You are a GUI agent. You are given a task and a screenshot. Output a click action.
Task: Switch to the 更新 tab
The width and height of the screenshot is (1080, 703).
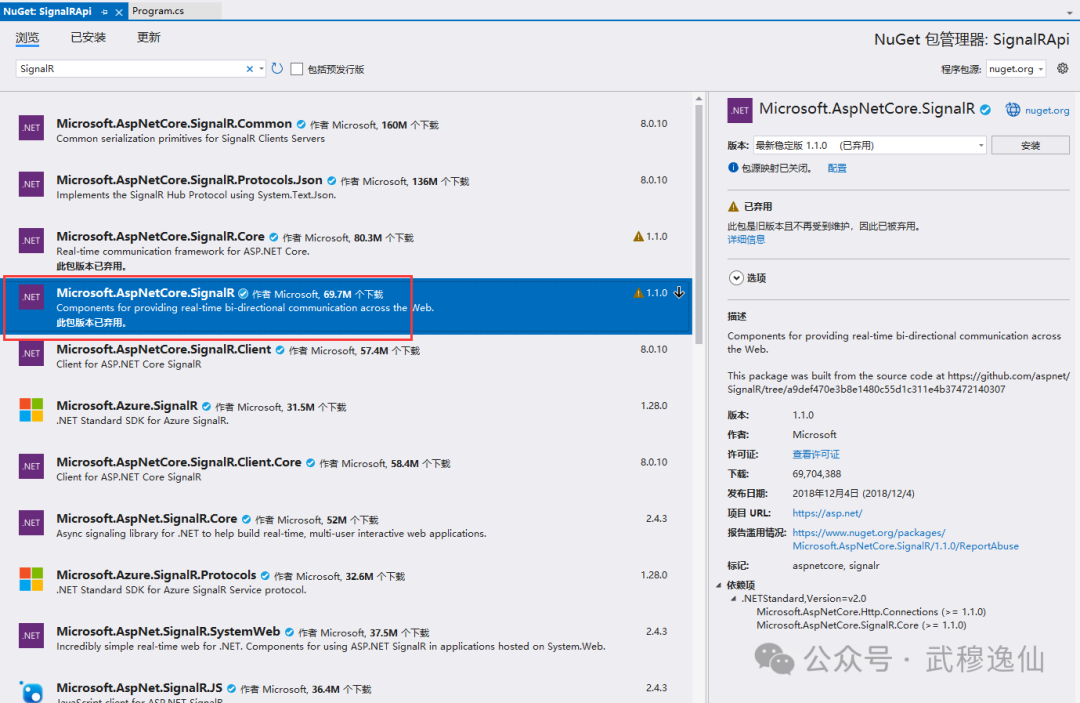[x=149, y=37]
